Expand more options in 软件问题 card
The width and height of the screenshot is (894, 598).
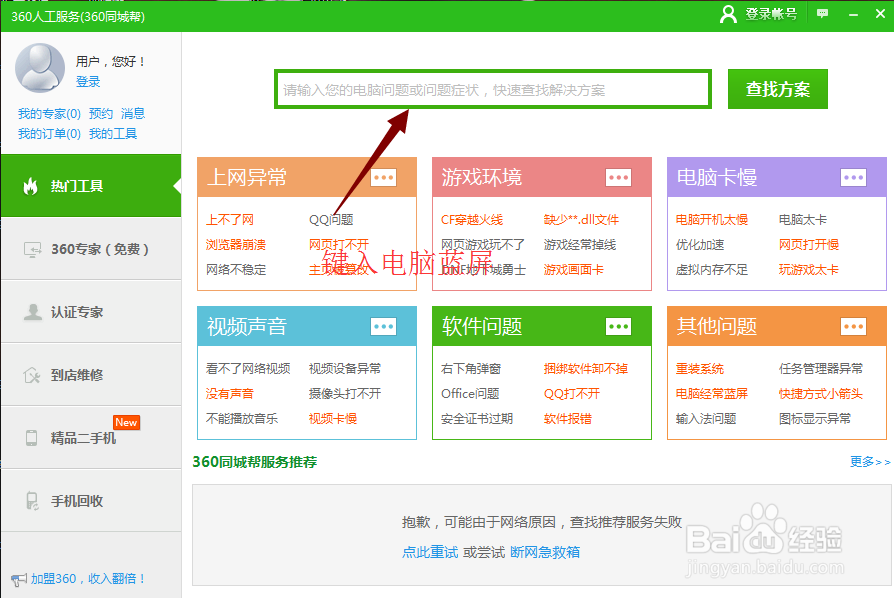click(x=619, y=327)
